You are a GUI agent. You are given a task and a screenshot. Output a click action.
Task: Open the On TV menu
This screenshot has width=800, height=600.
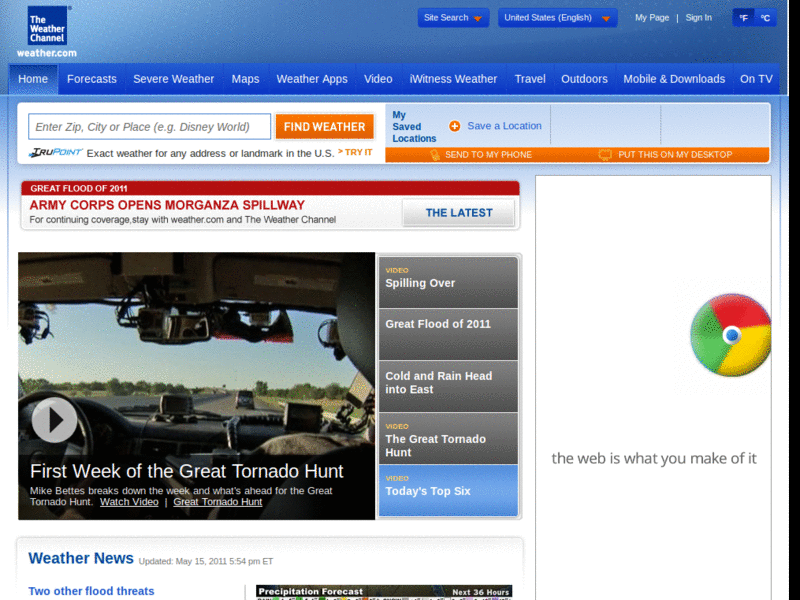tap(756, 79)
